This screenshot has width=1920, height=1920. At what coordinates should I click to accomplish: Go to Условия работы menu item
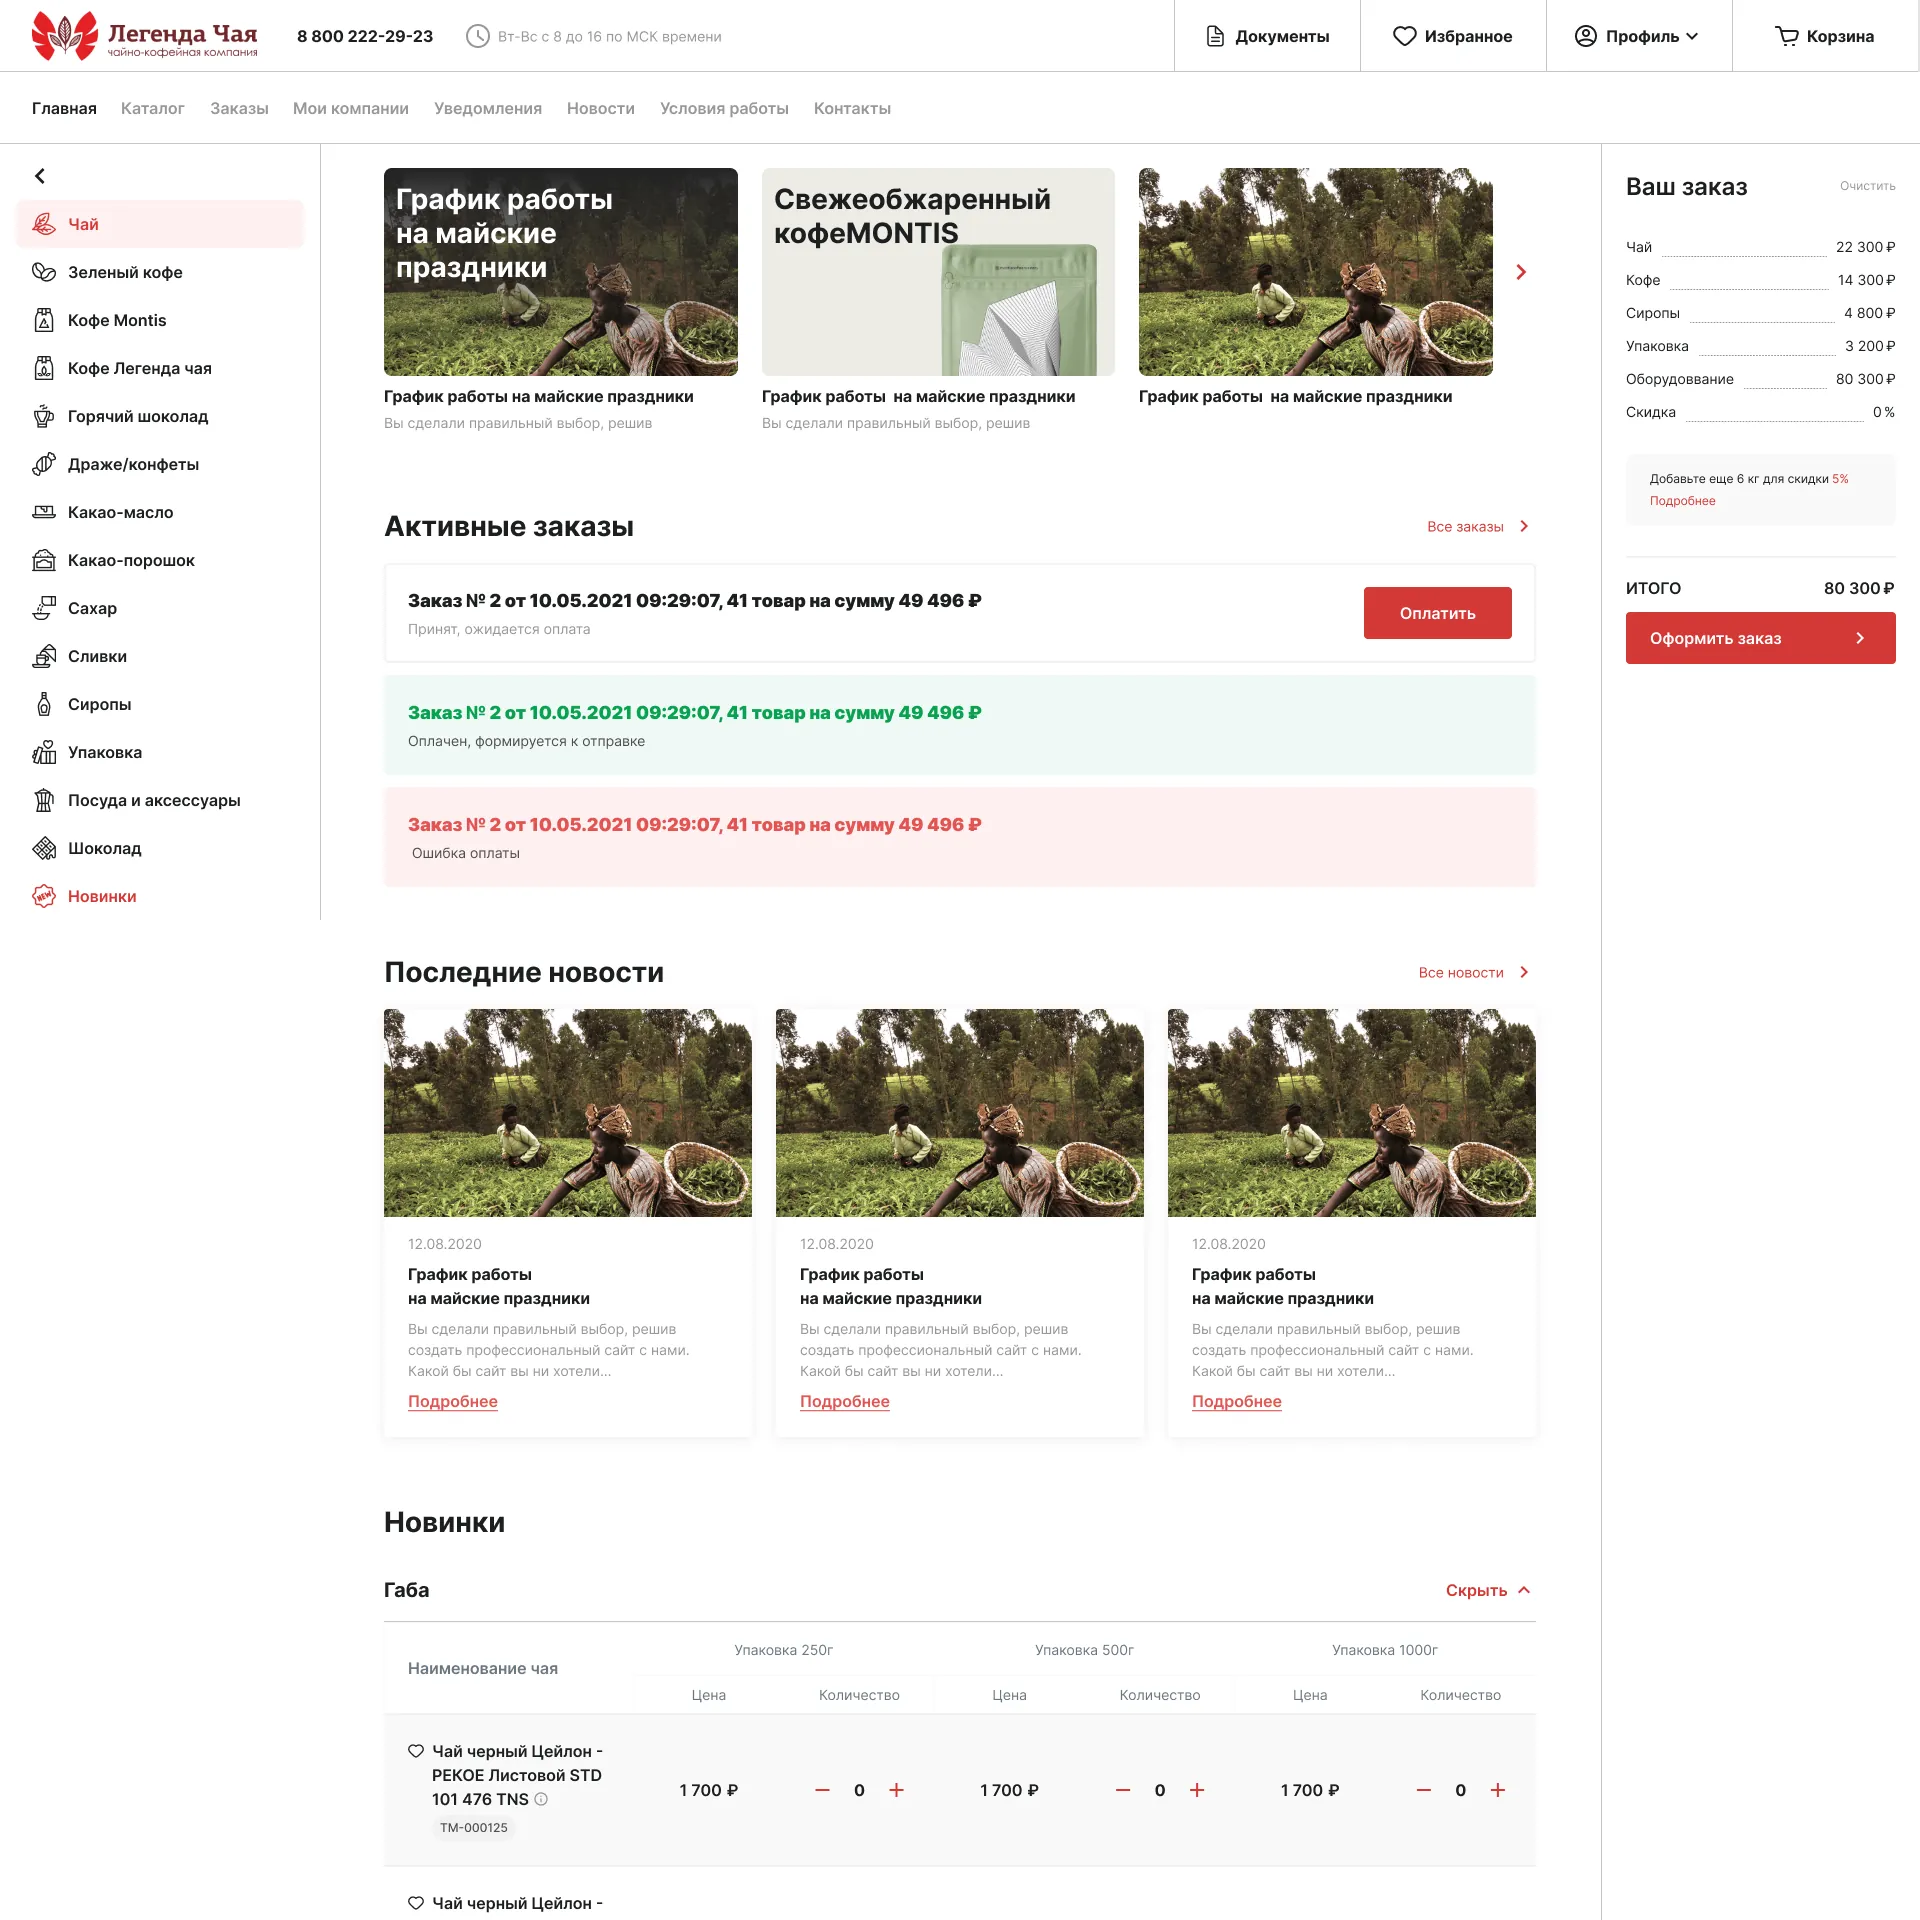(723, 108)
